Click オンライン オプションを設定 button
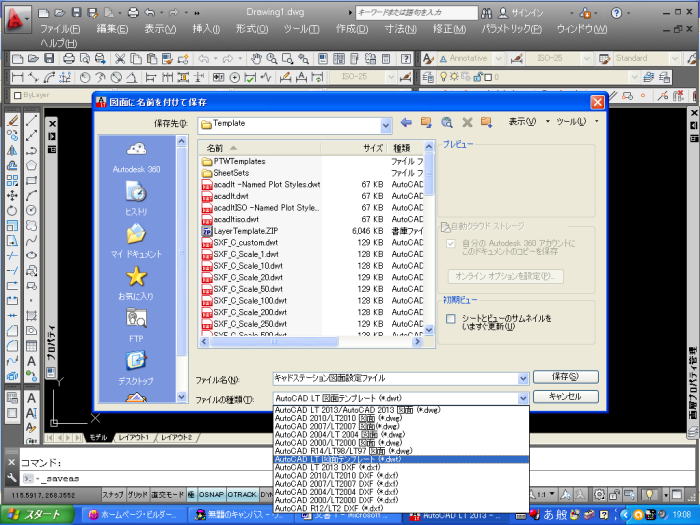 [x=505, y=276]
